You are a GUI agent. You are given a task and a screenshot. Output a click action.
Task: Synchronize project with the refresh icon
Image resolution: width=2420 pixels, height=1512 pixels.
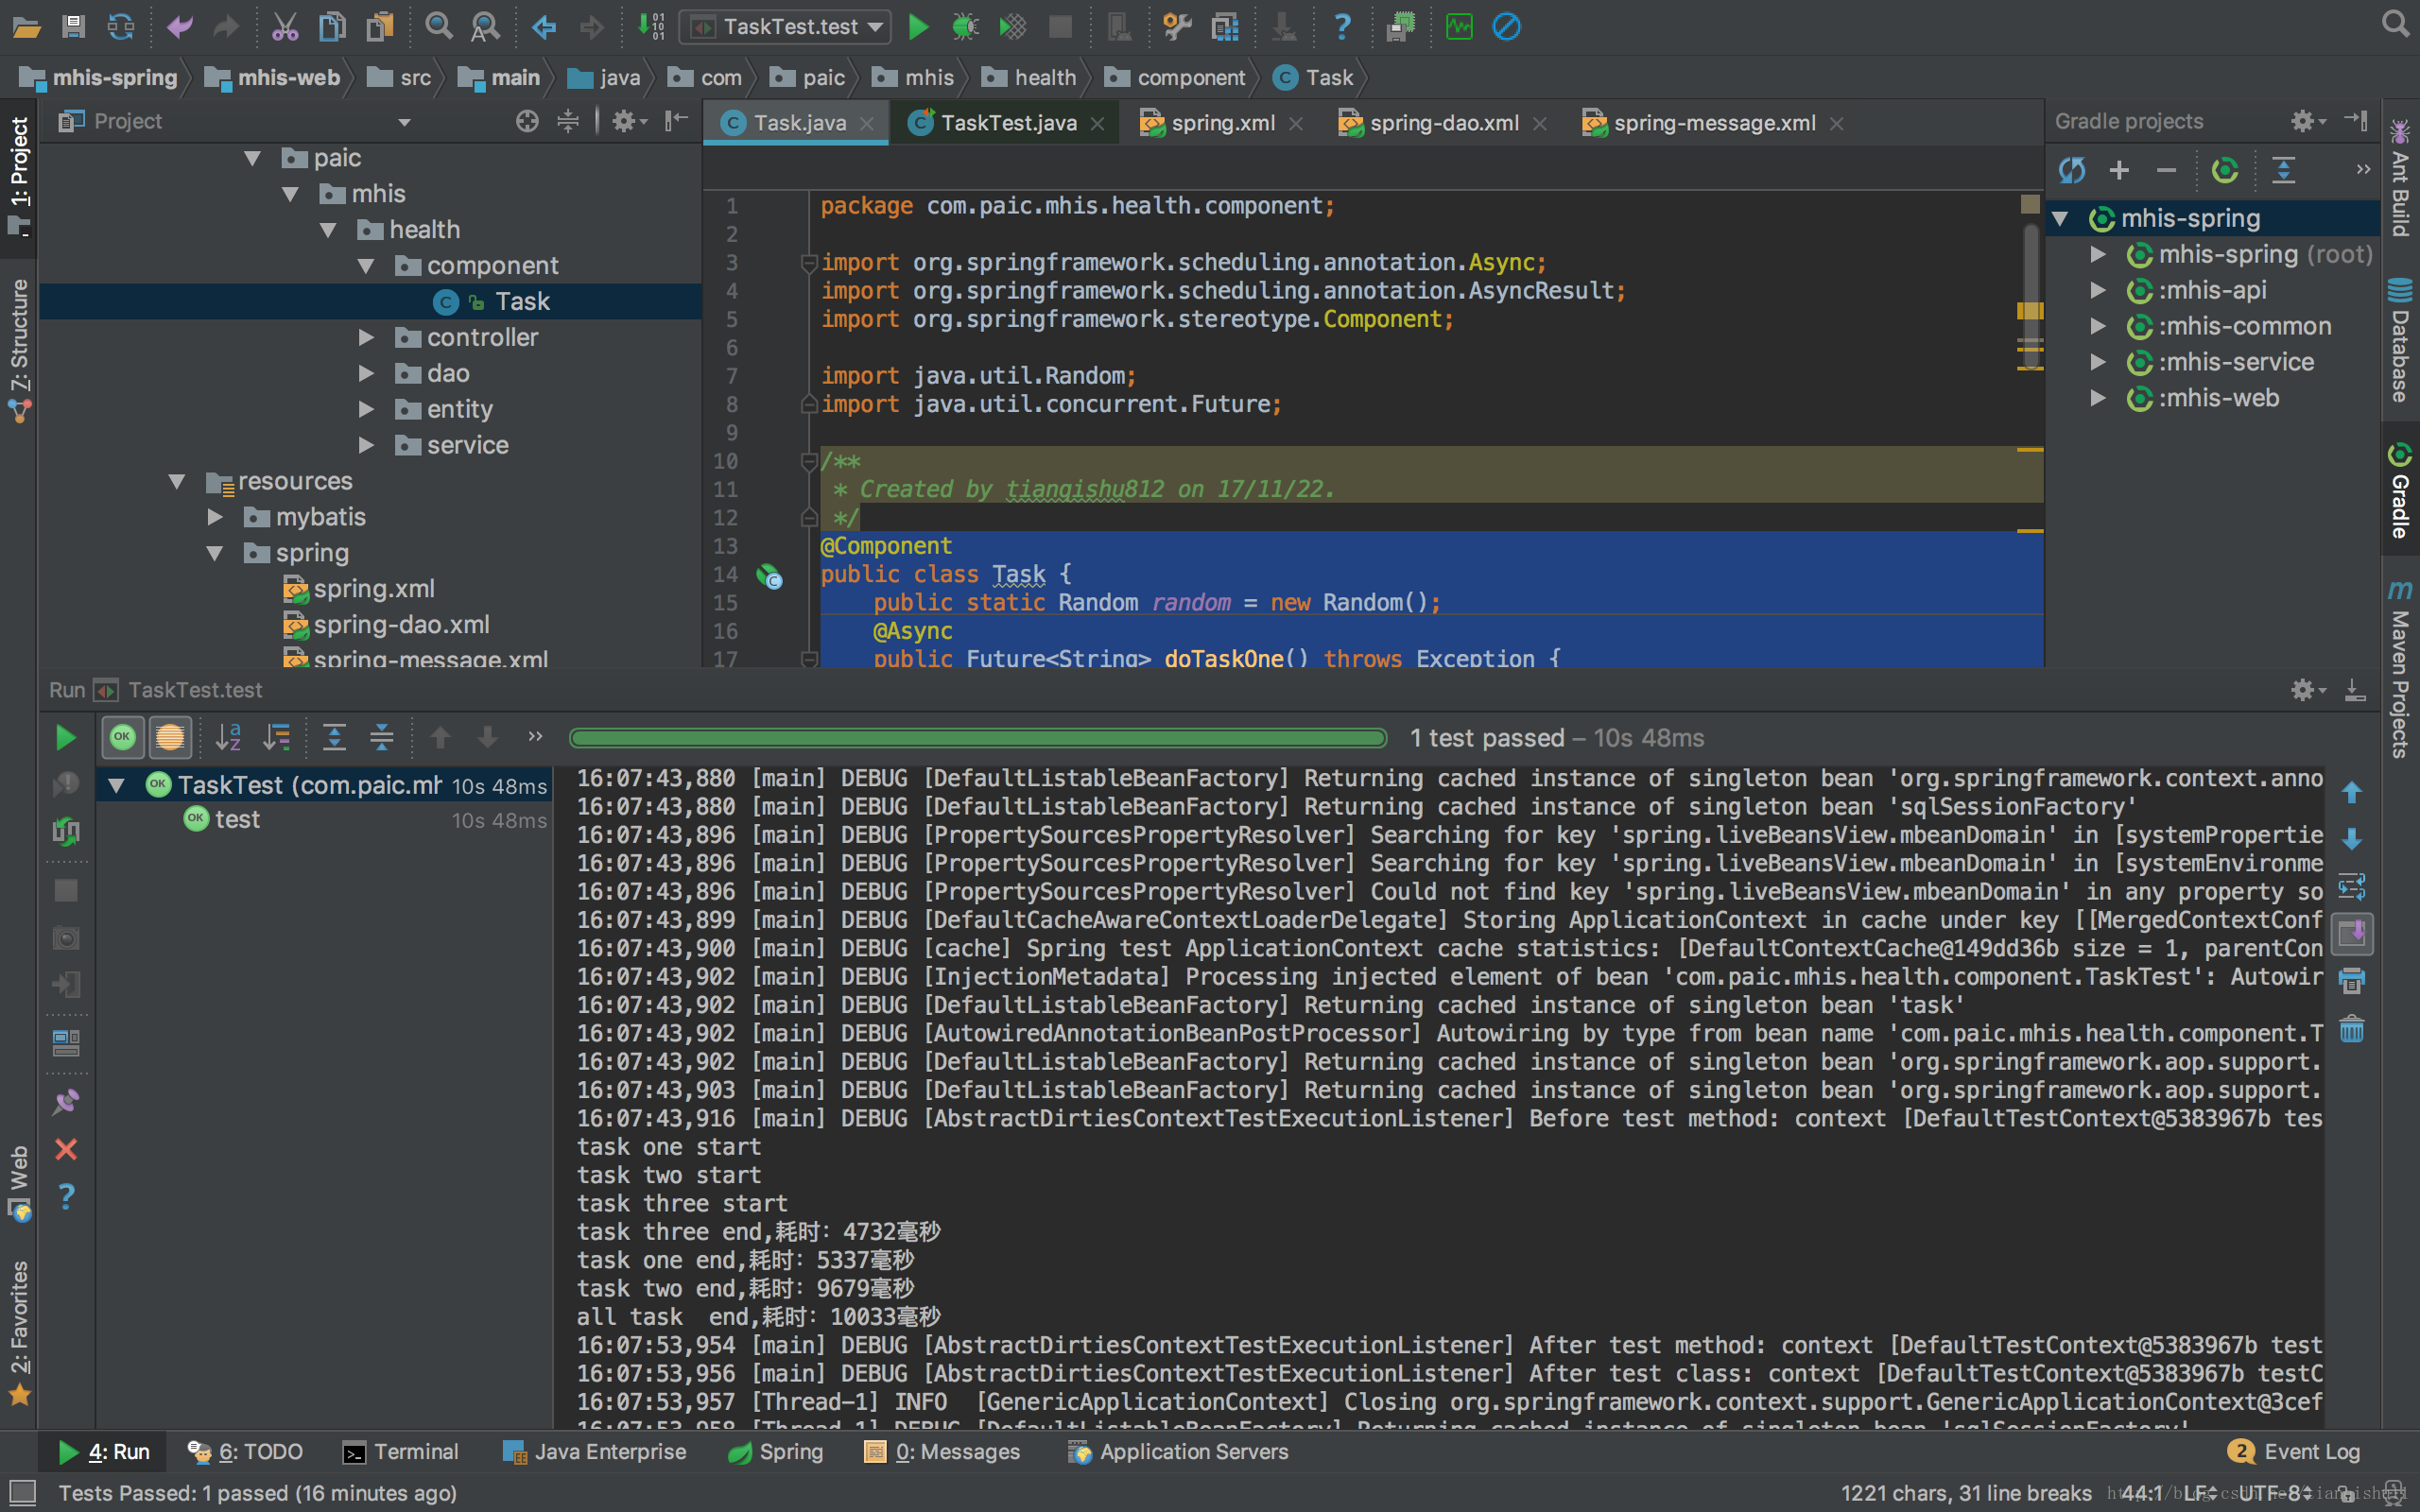click(121, 27)
